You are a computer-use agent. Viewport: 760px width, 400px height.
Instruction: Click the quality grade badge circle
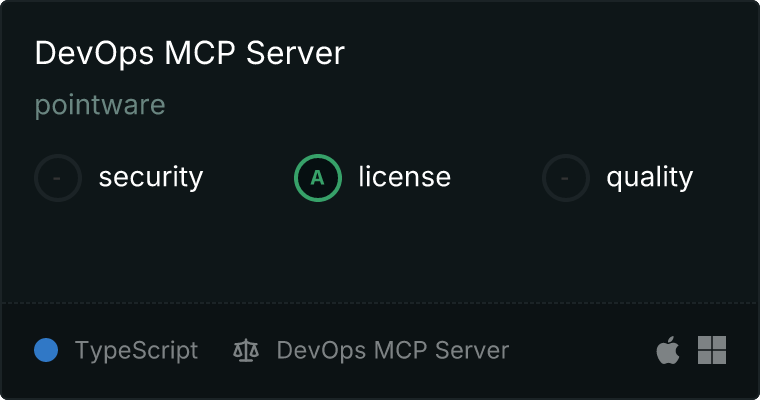[566, 178]
